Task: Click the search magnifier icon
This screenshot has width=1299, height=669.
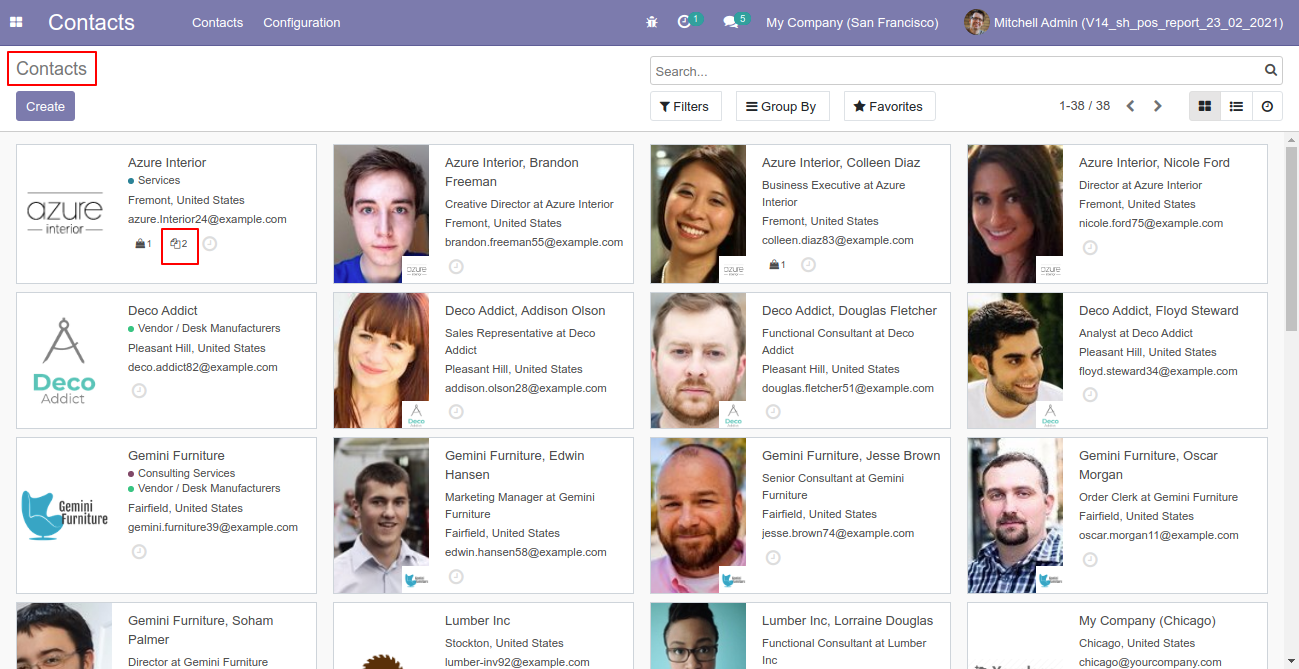Action: 1271,71
